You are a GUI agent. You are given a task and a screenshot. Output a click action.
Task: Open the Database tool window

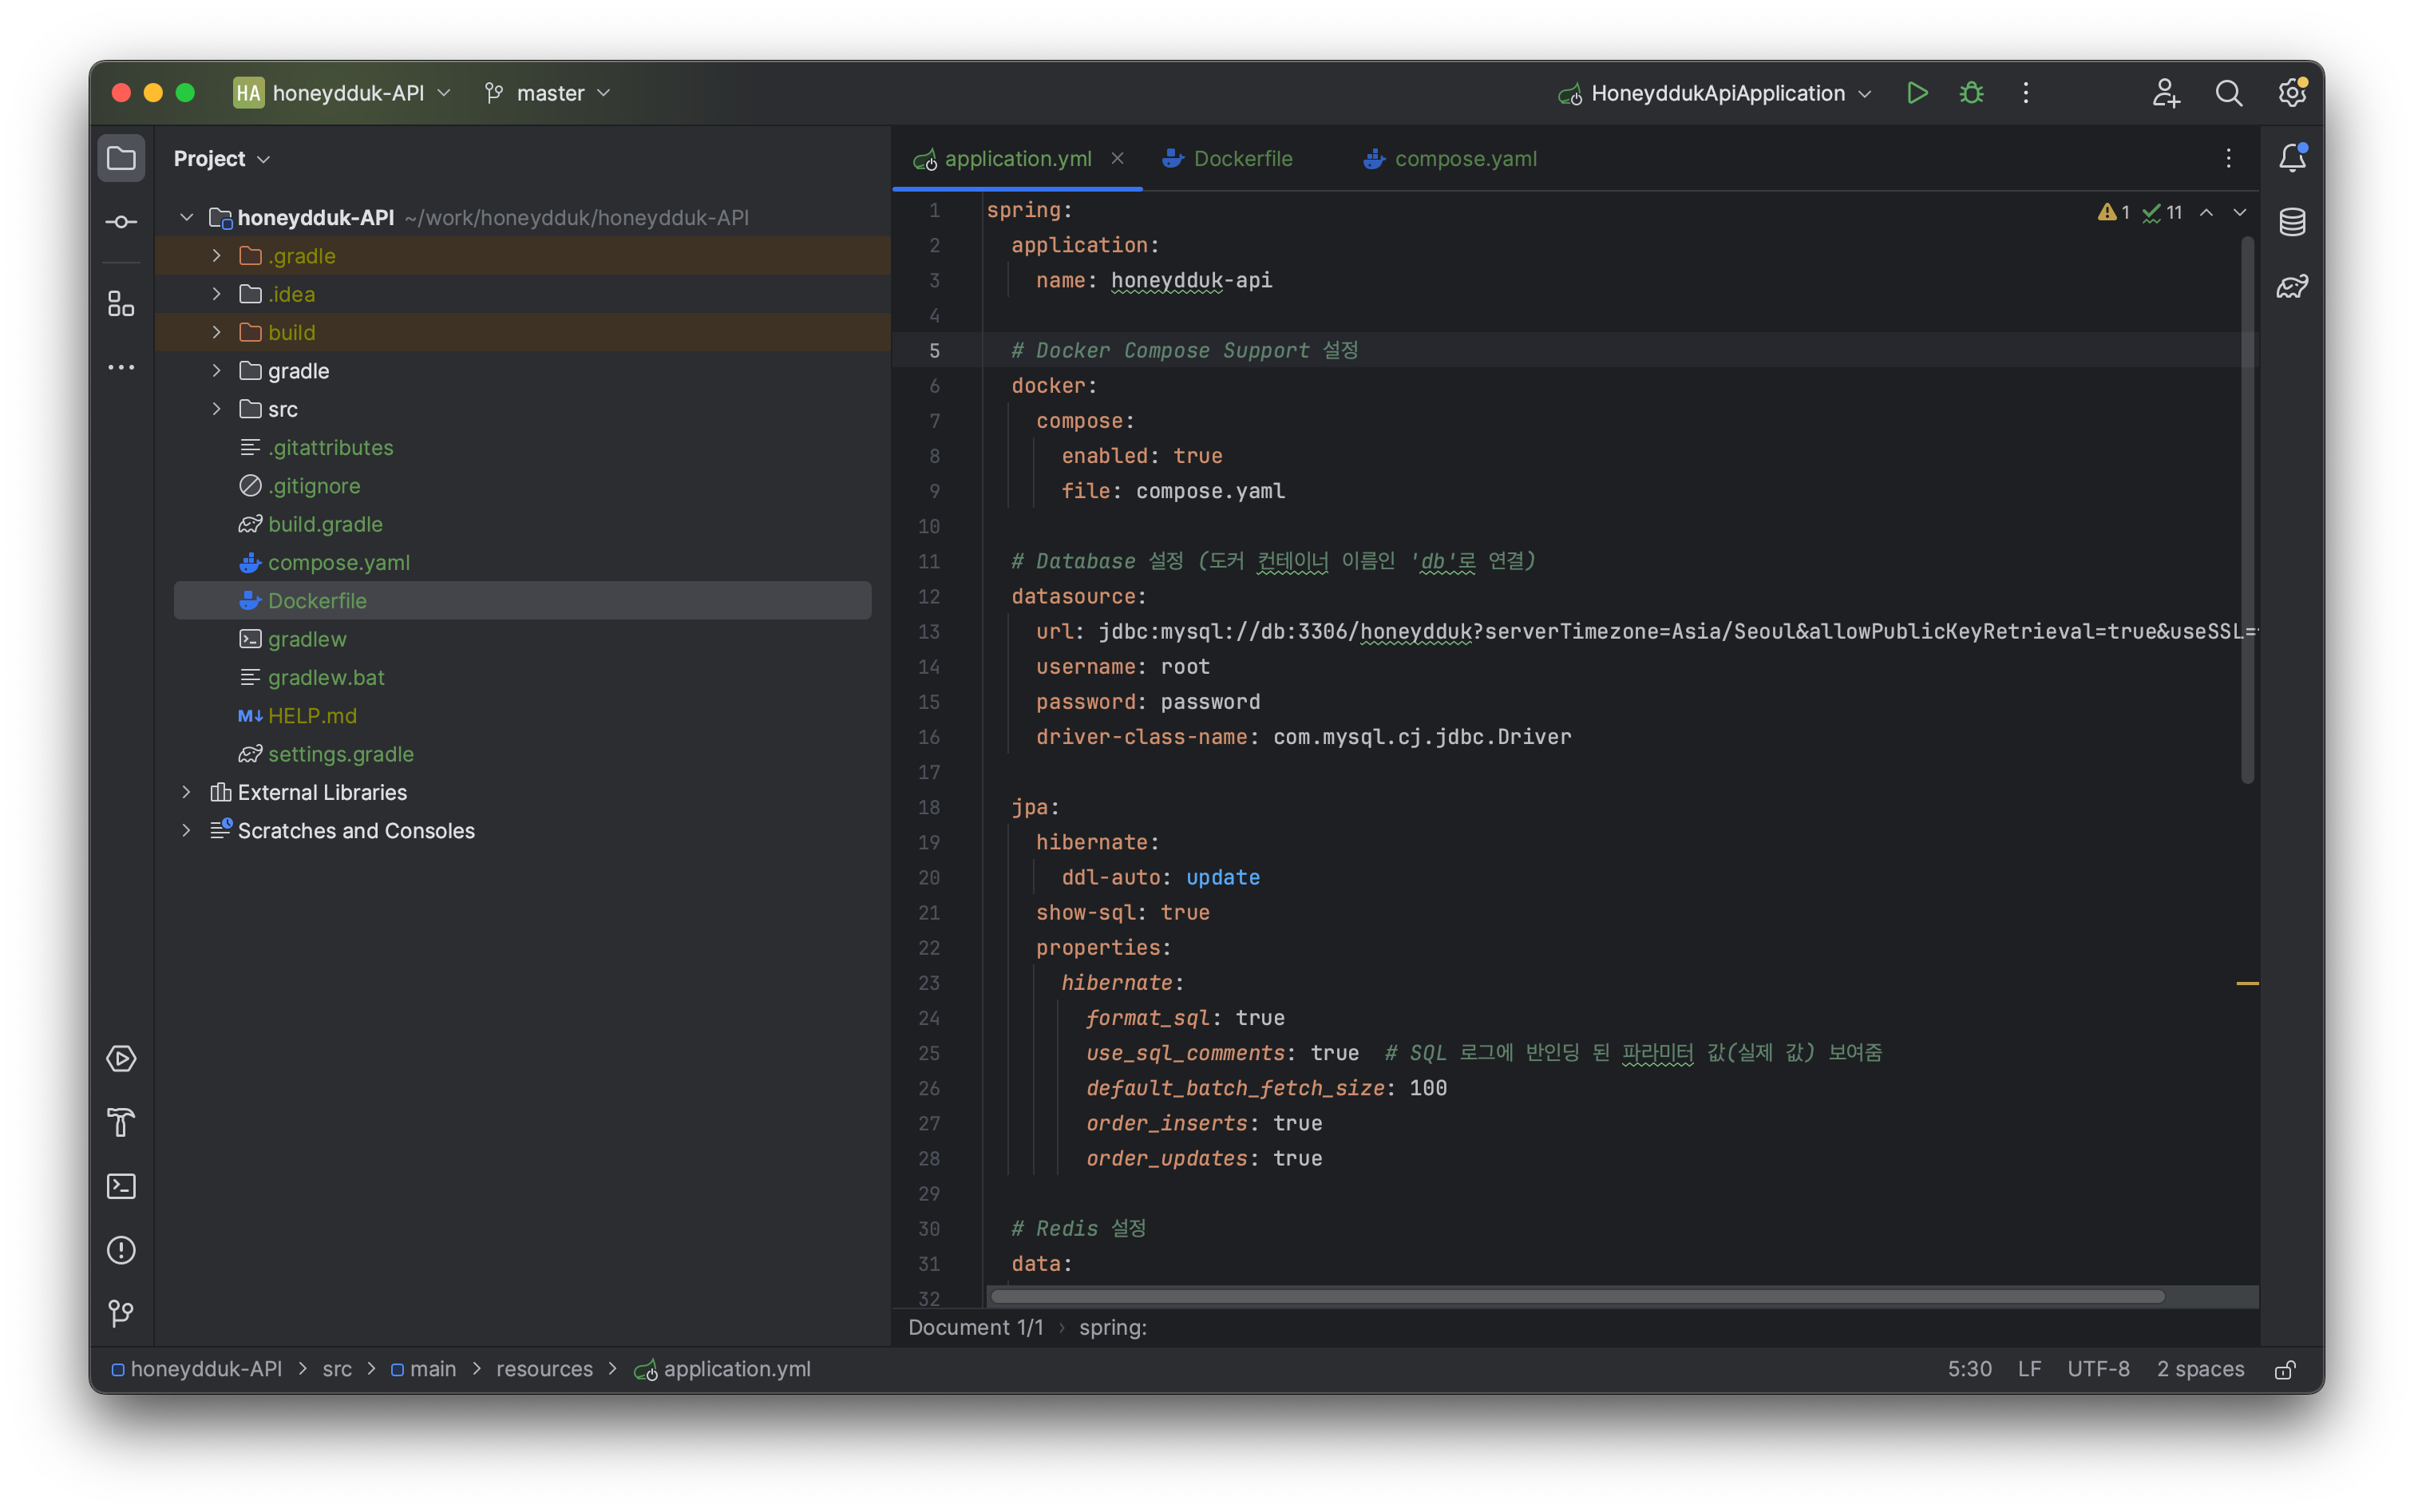[2292, 222]
